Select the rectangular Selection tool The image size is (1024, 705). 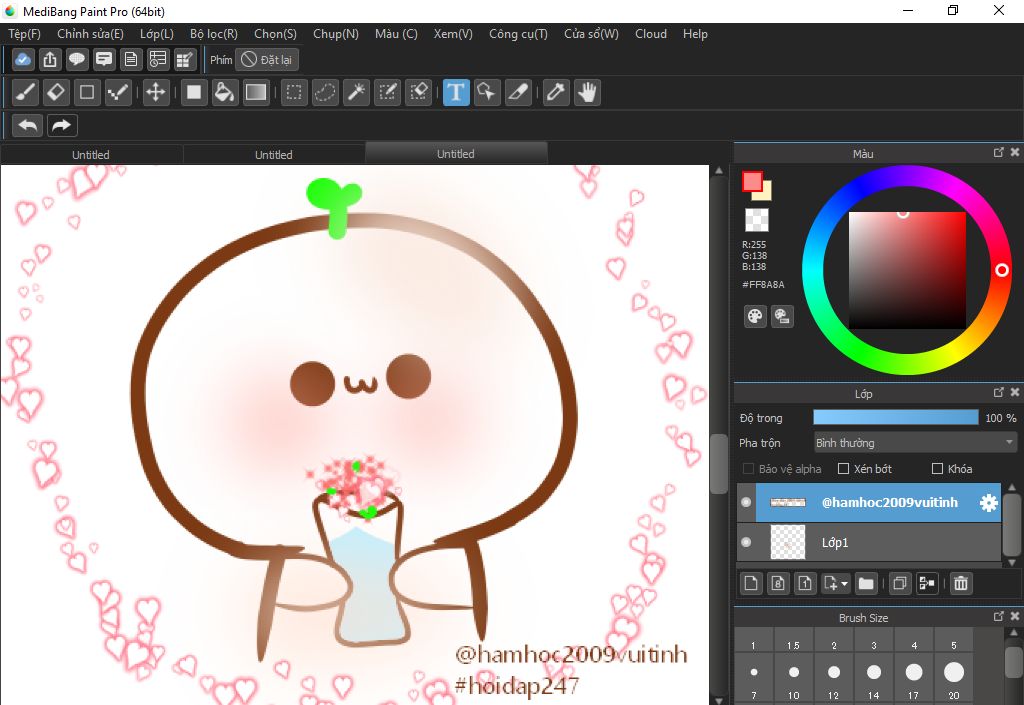tap(294, 92)
